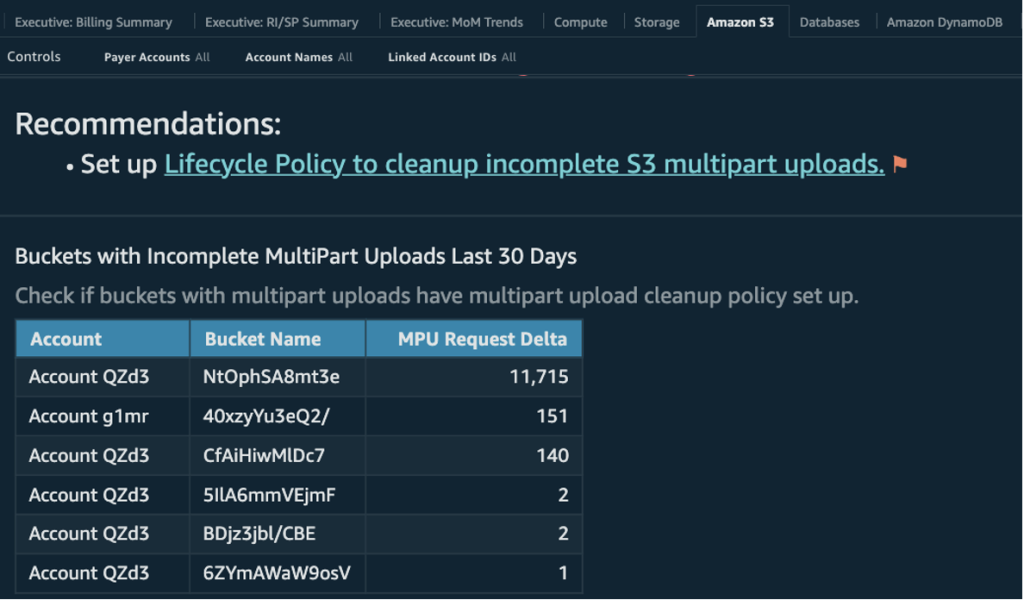Select bucket 6ZYmAWaW9osV cell

278,573
